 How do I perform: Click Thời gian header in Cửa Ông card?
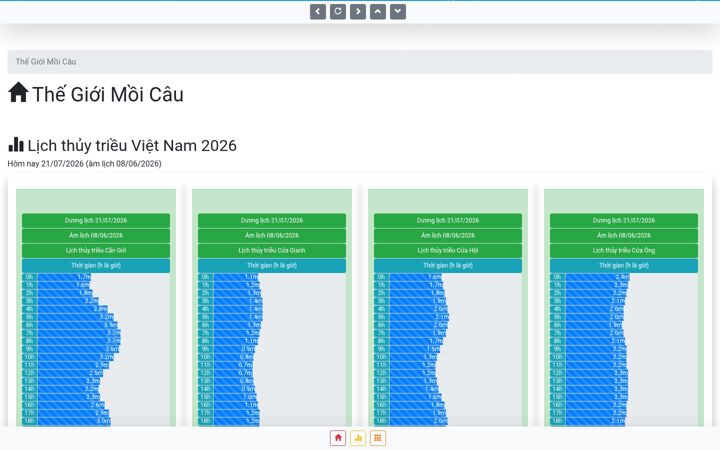pos(624,265)
